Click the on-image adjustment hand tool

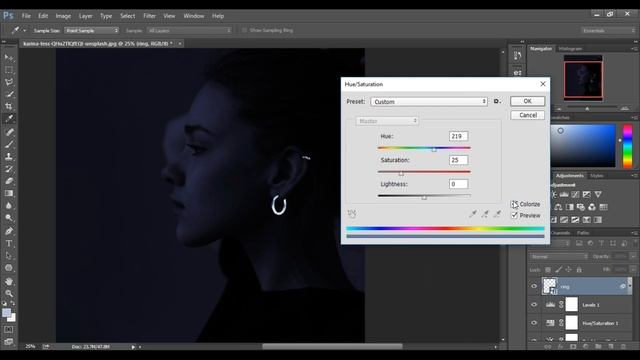tap(352, 213)
